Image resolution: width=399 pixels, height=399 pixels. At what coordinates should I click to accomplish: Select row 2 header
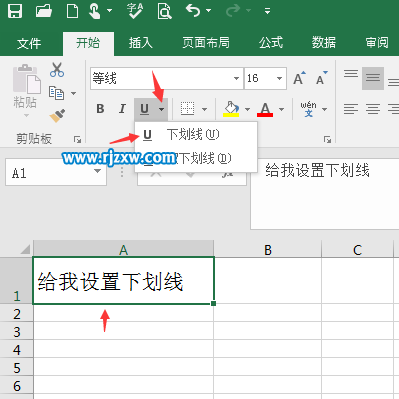point(17,314)
